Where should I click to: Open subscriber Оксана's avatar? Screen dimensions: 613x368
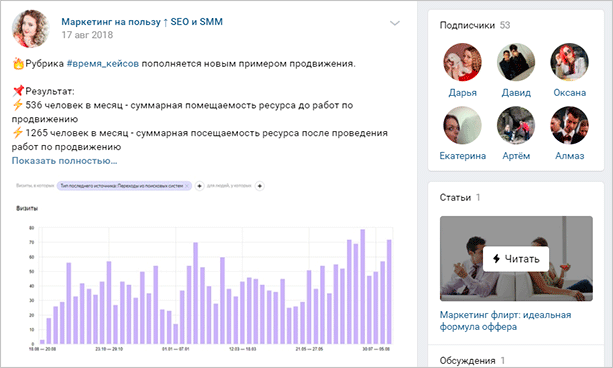click(x=569, y=62)
